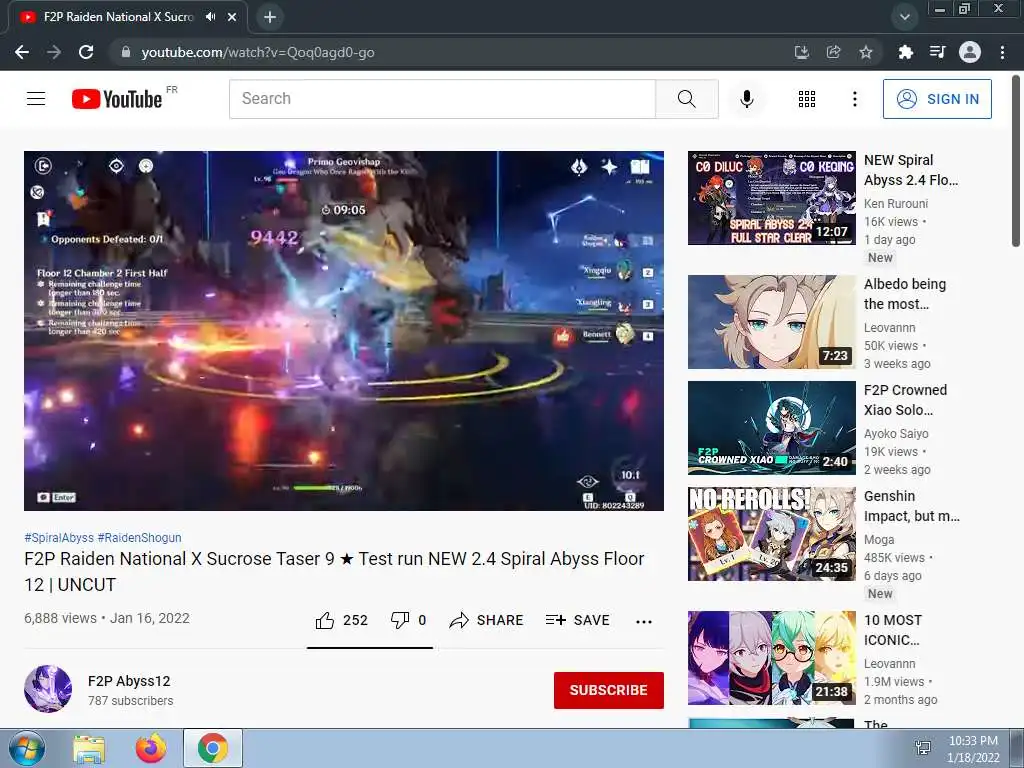Click the 'F2P Crowned Xiao Solo...' title
The height and width of the screenshot is (768, 1024).
[x=905, y=400]
